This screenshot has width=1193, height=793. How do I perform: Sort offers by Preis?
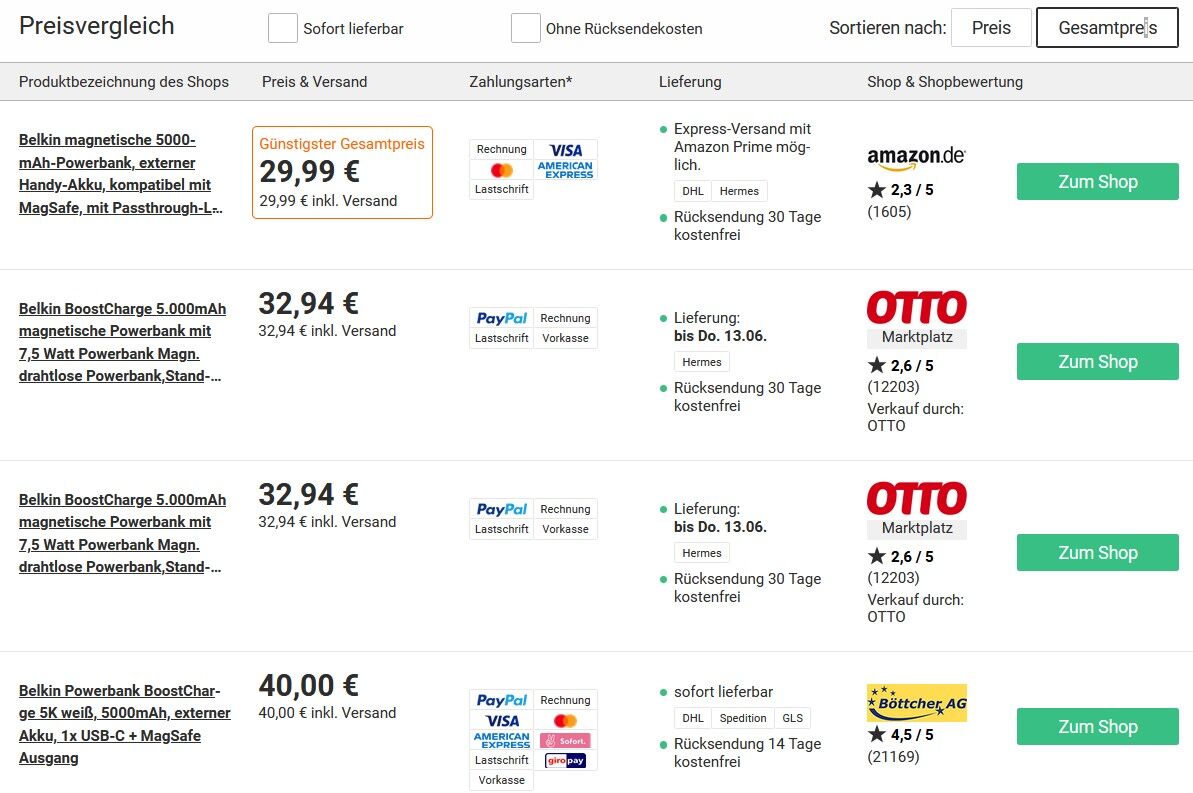[x=991, y=28]
